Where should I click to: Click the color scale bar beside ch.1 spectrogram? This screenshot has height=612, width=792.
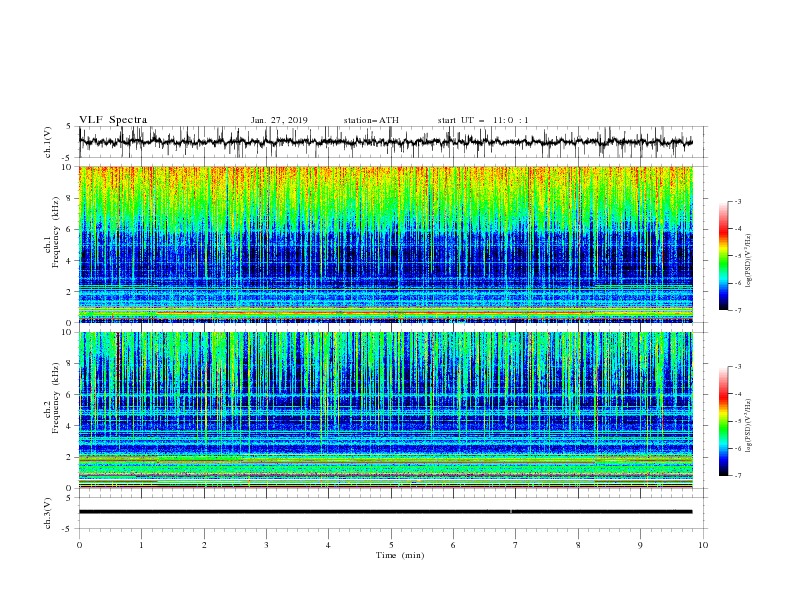724,256
